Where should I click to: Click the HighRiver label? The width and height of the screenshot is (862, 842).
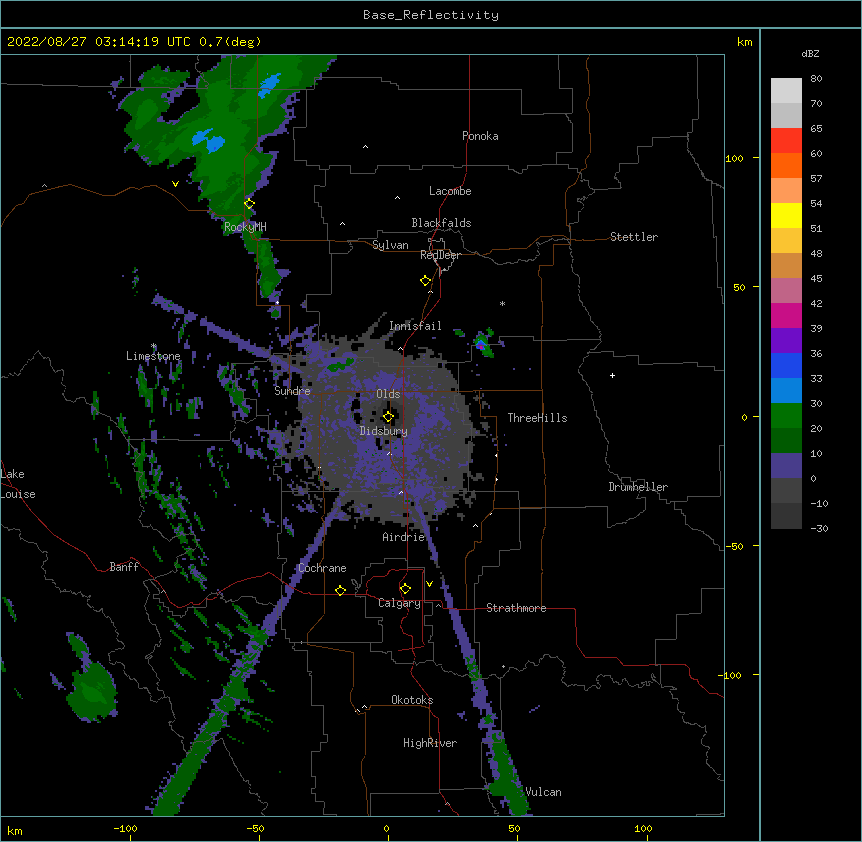point(430,743)
